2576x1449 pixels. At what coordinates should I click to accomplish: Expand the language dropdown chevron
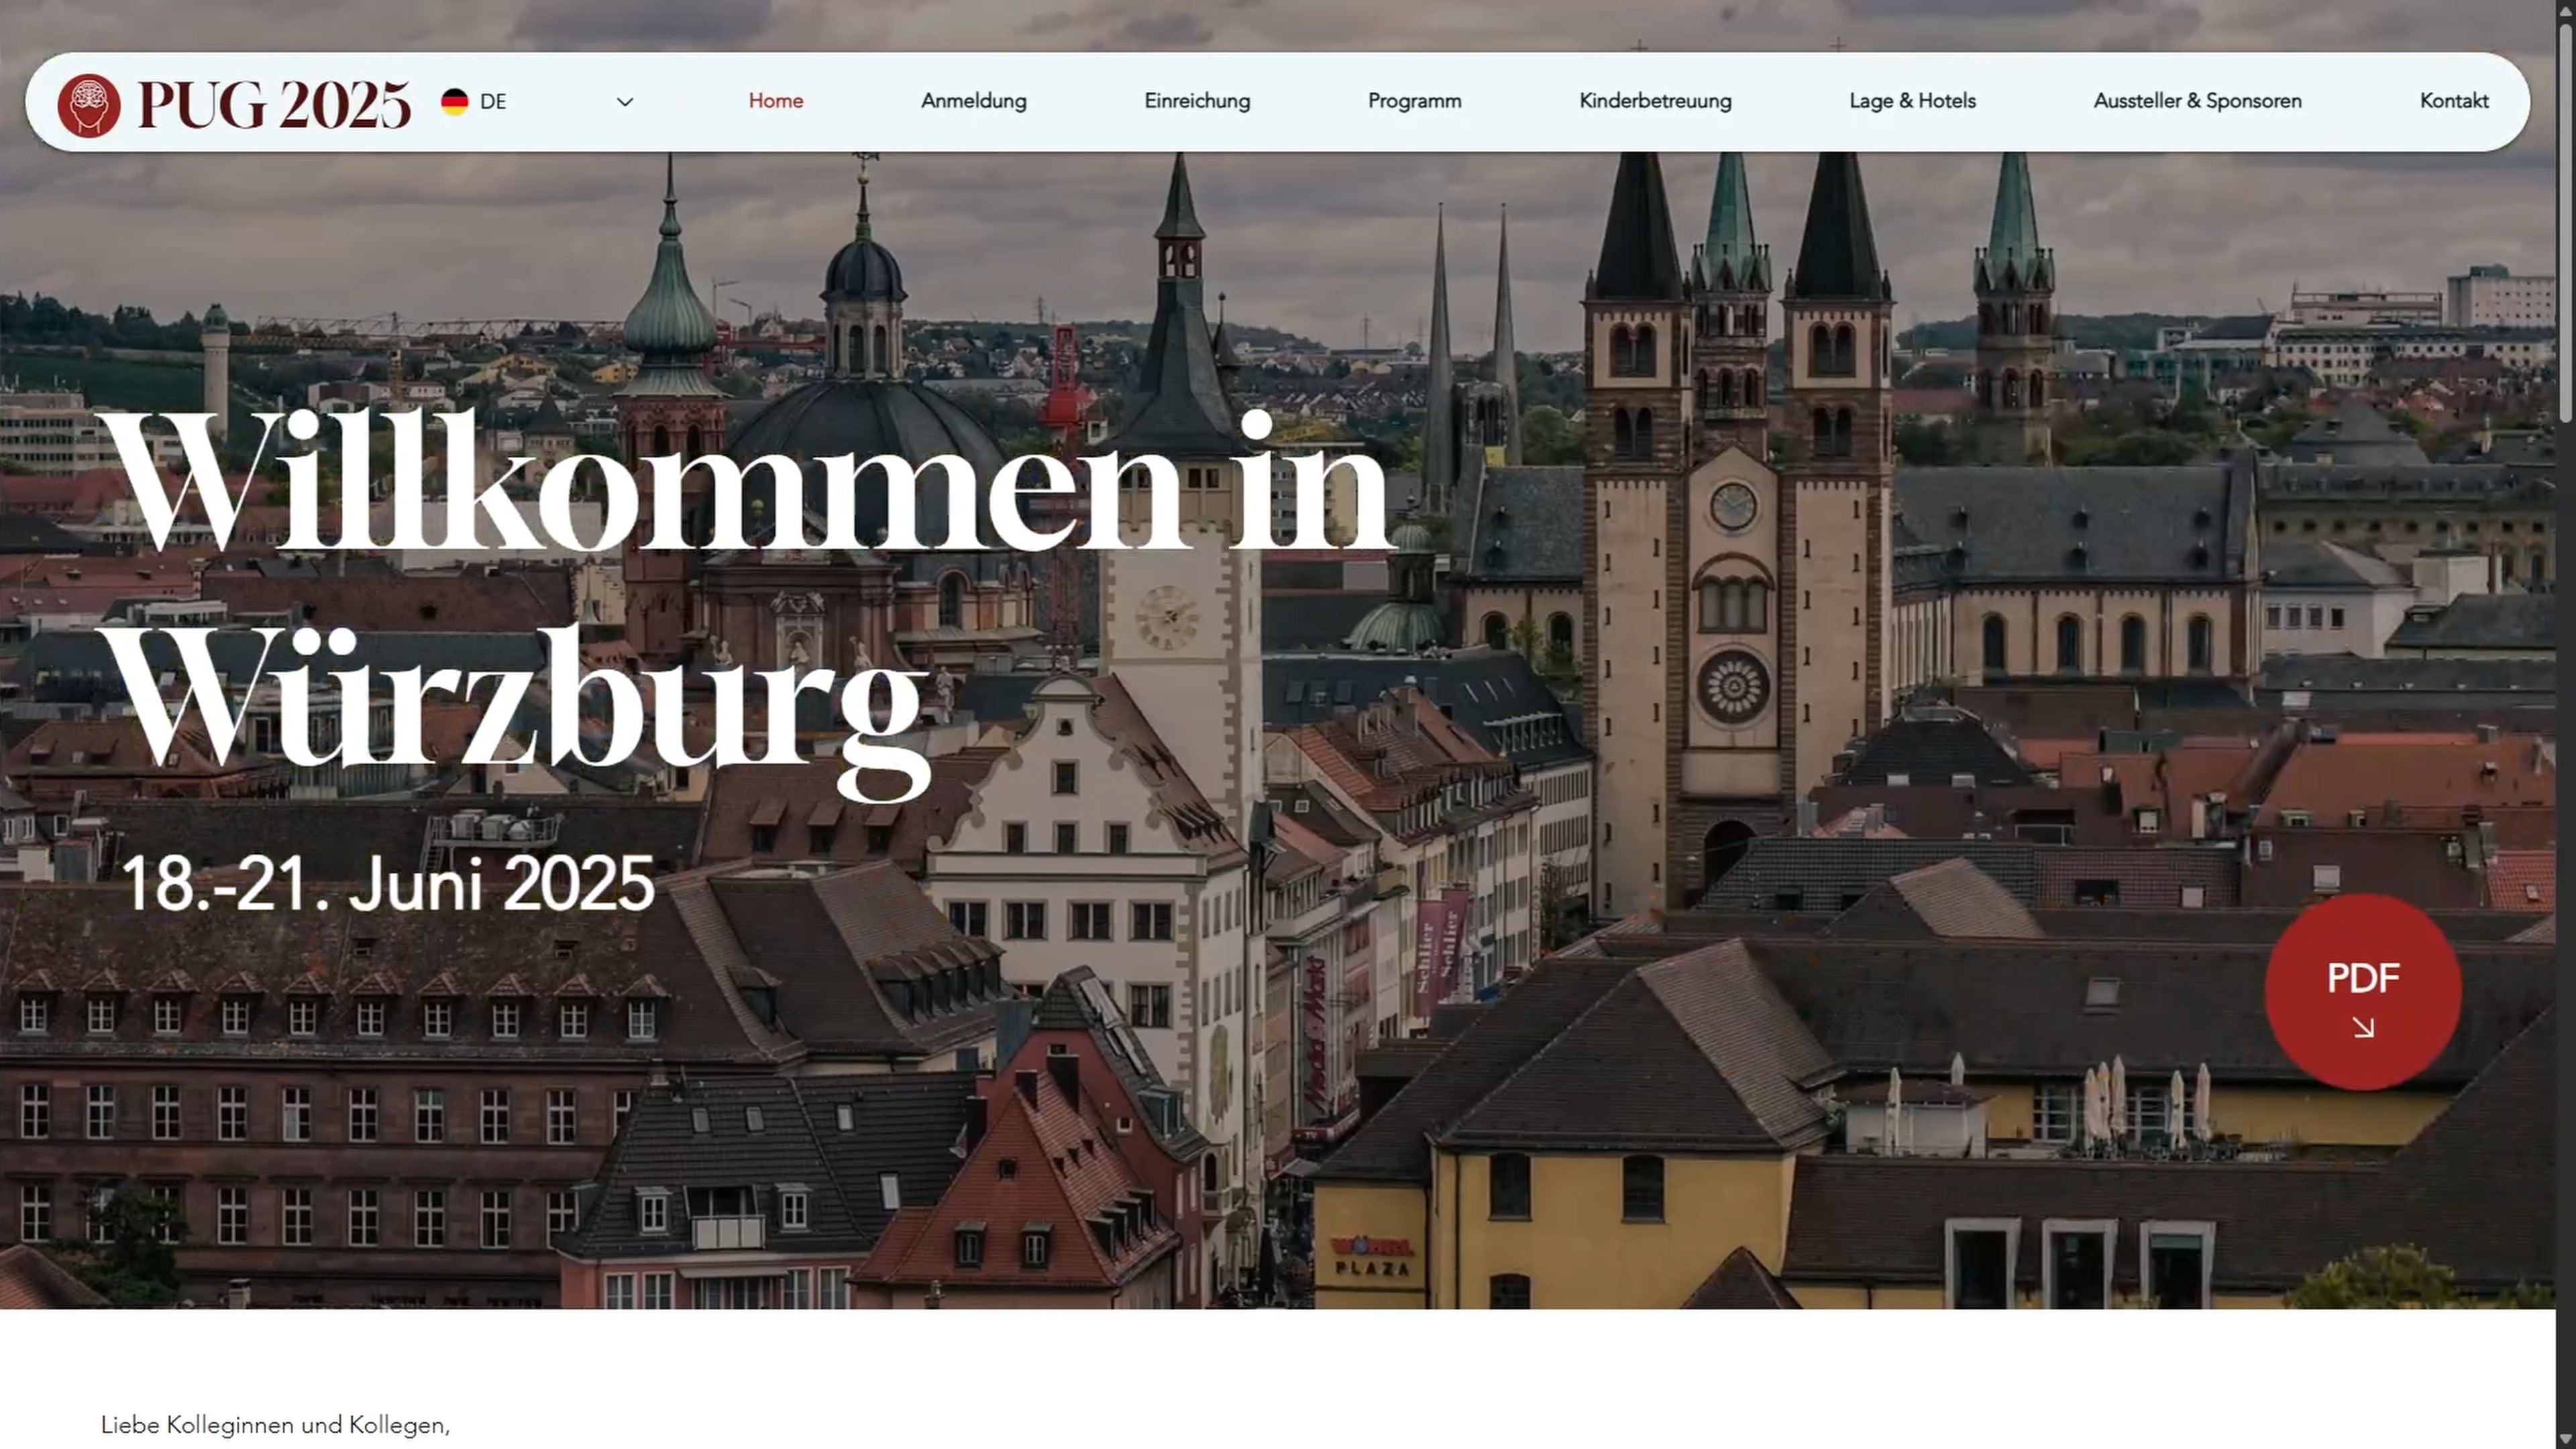pos(625,102)
